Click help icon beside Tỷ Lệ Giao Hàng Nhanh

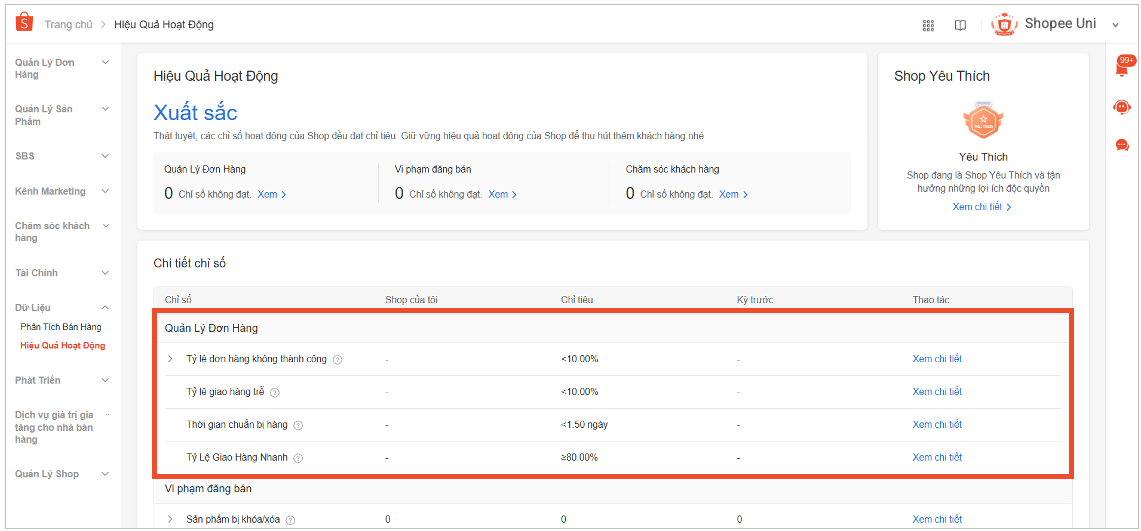(297, 458)
